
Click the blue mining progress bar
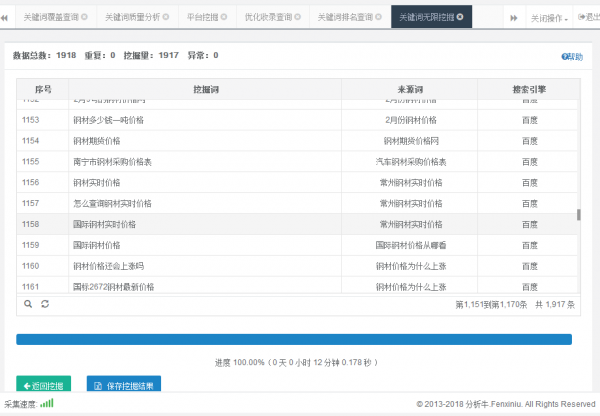click(x=294, y=339)
